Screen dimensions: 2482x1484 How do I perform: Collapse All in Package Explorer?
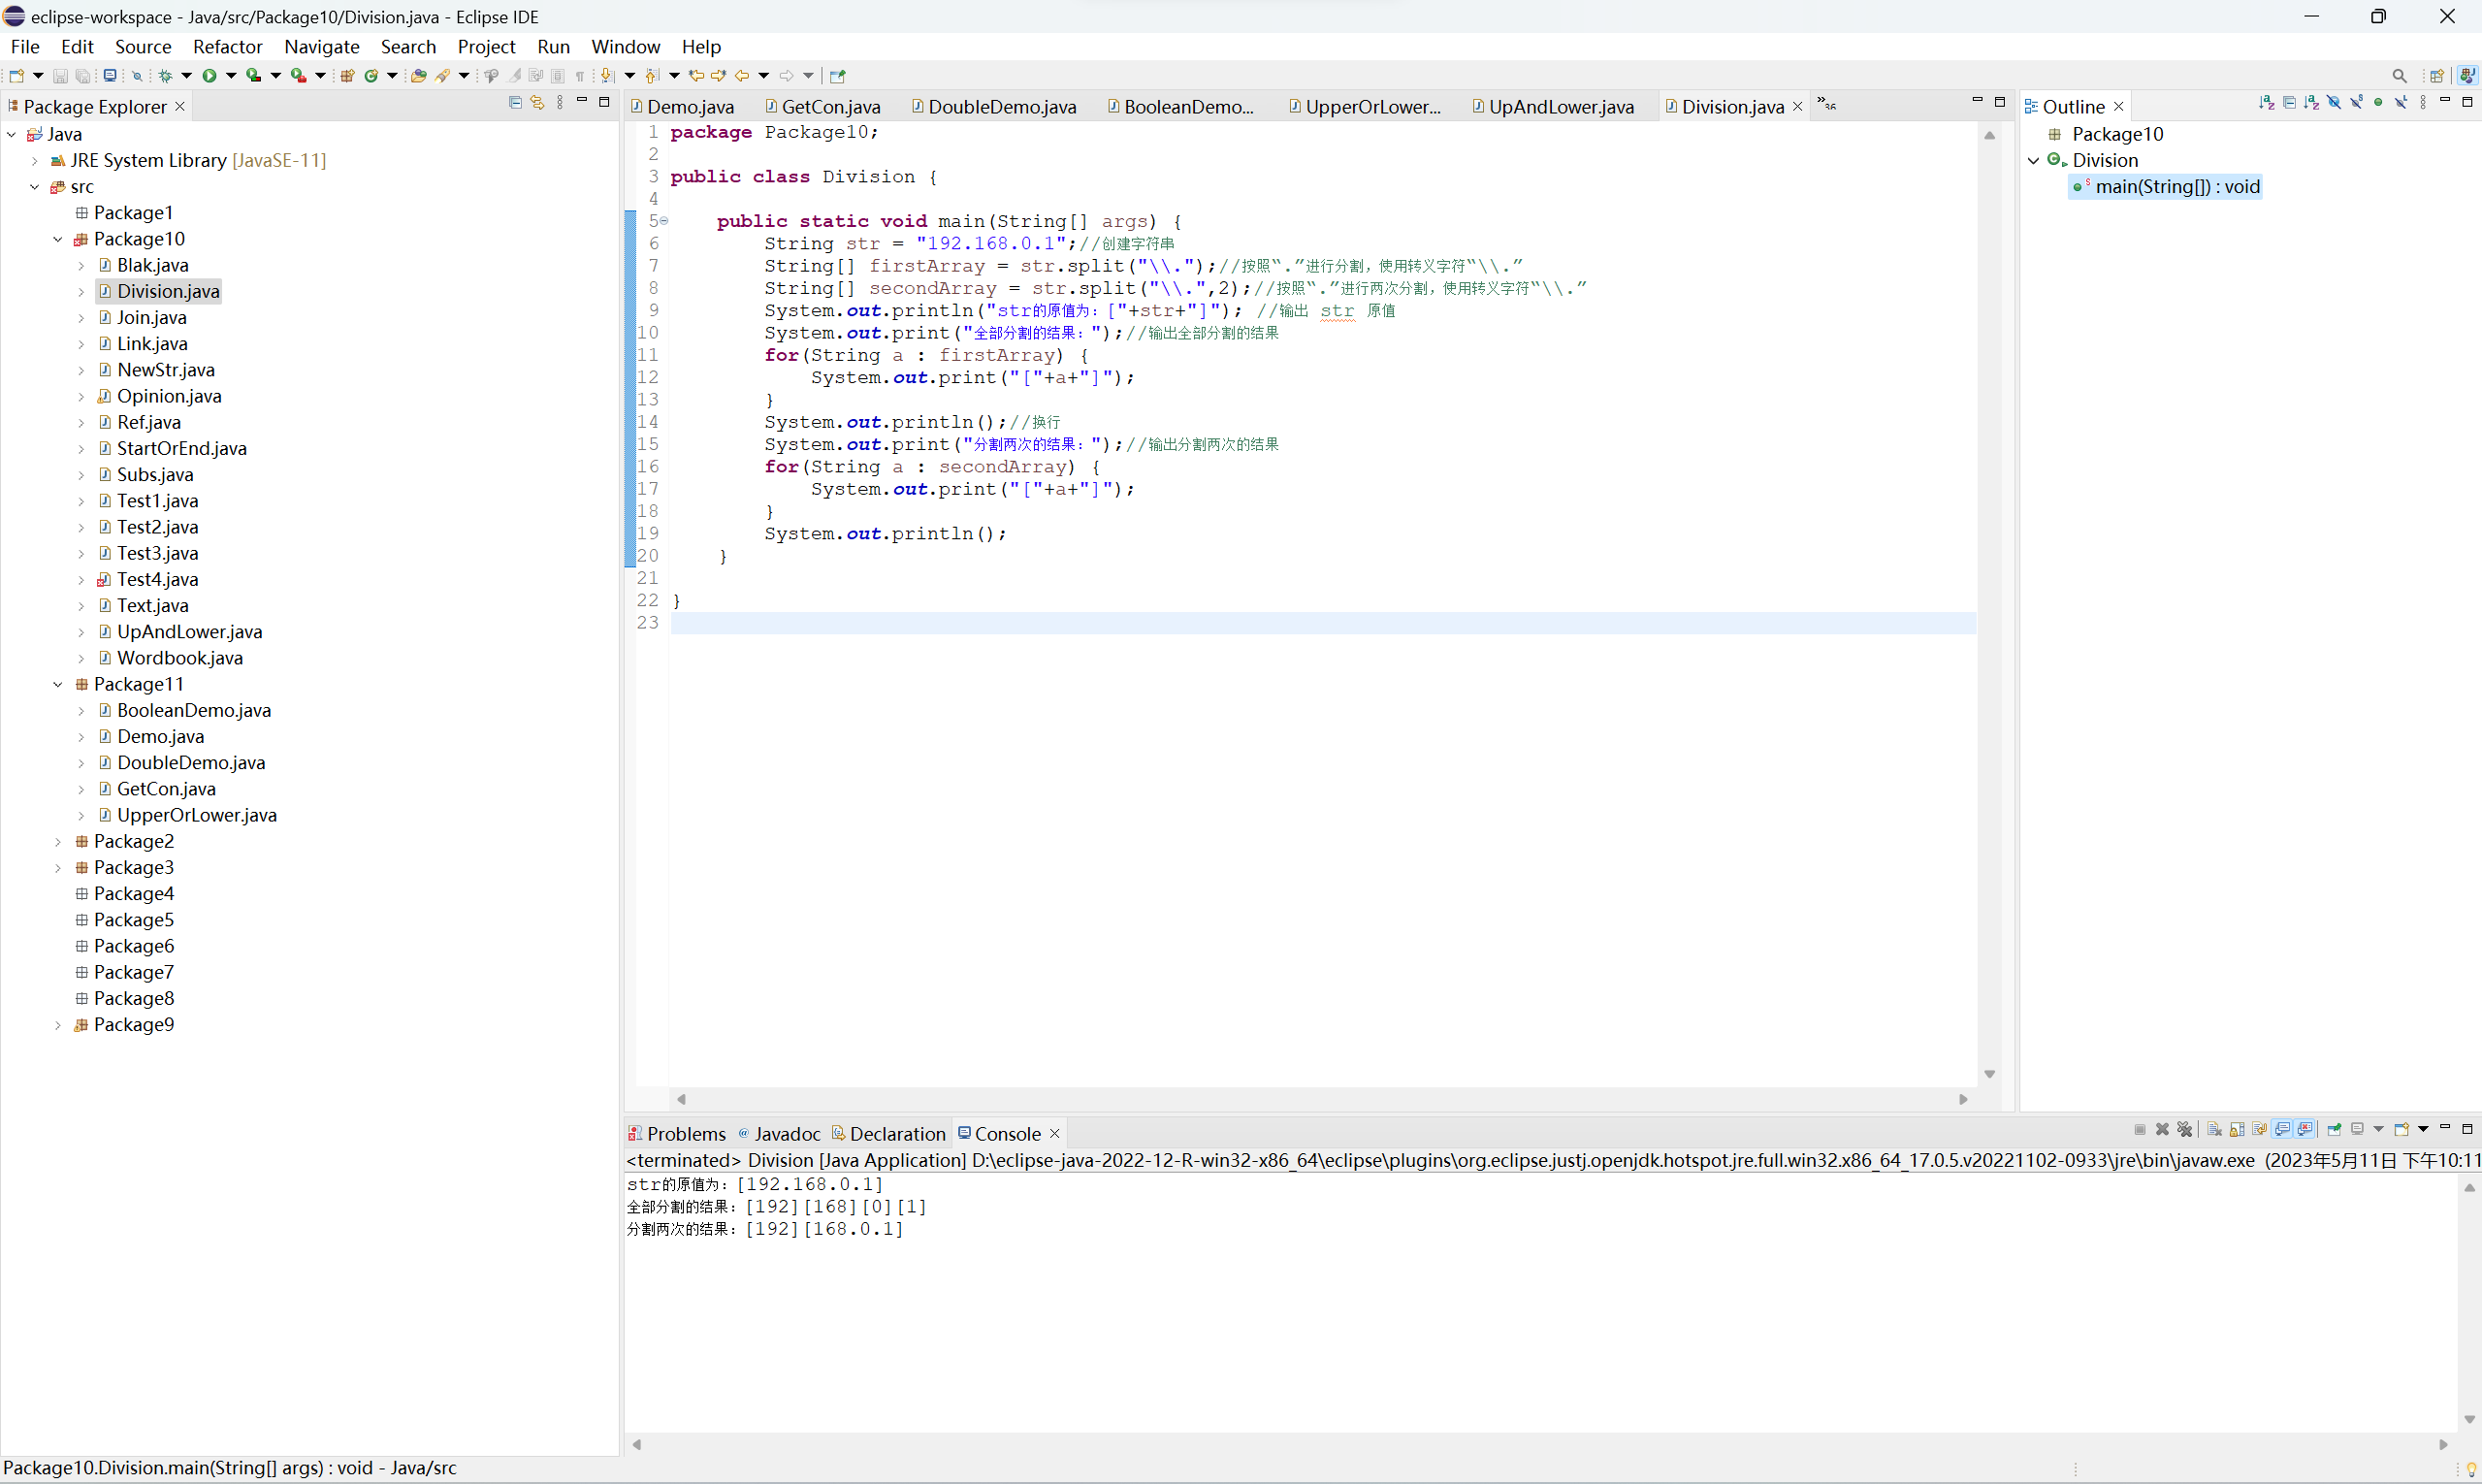click(516, 103)
